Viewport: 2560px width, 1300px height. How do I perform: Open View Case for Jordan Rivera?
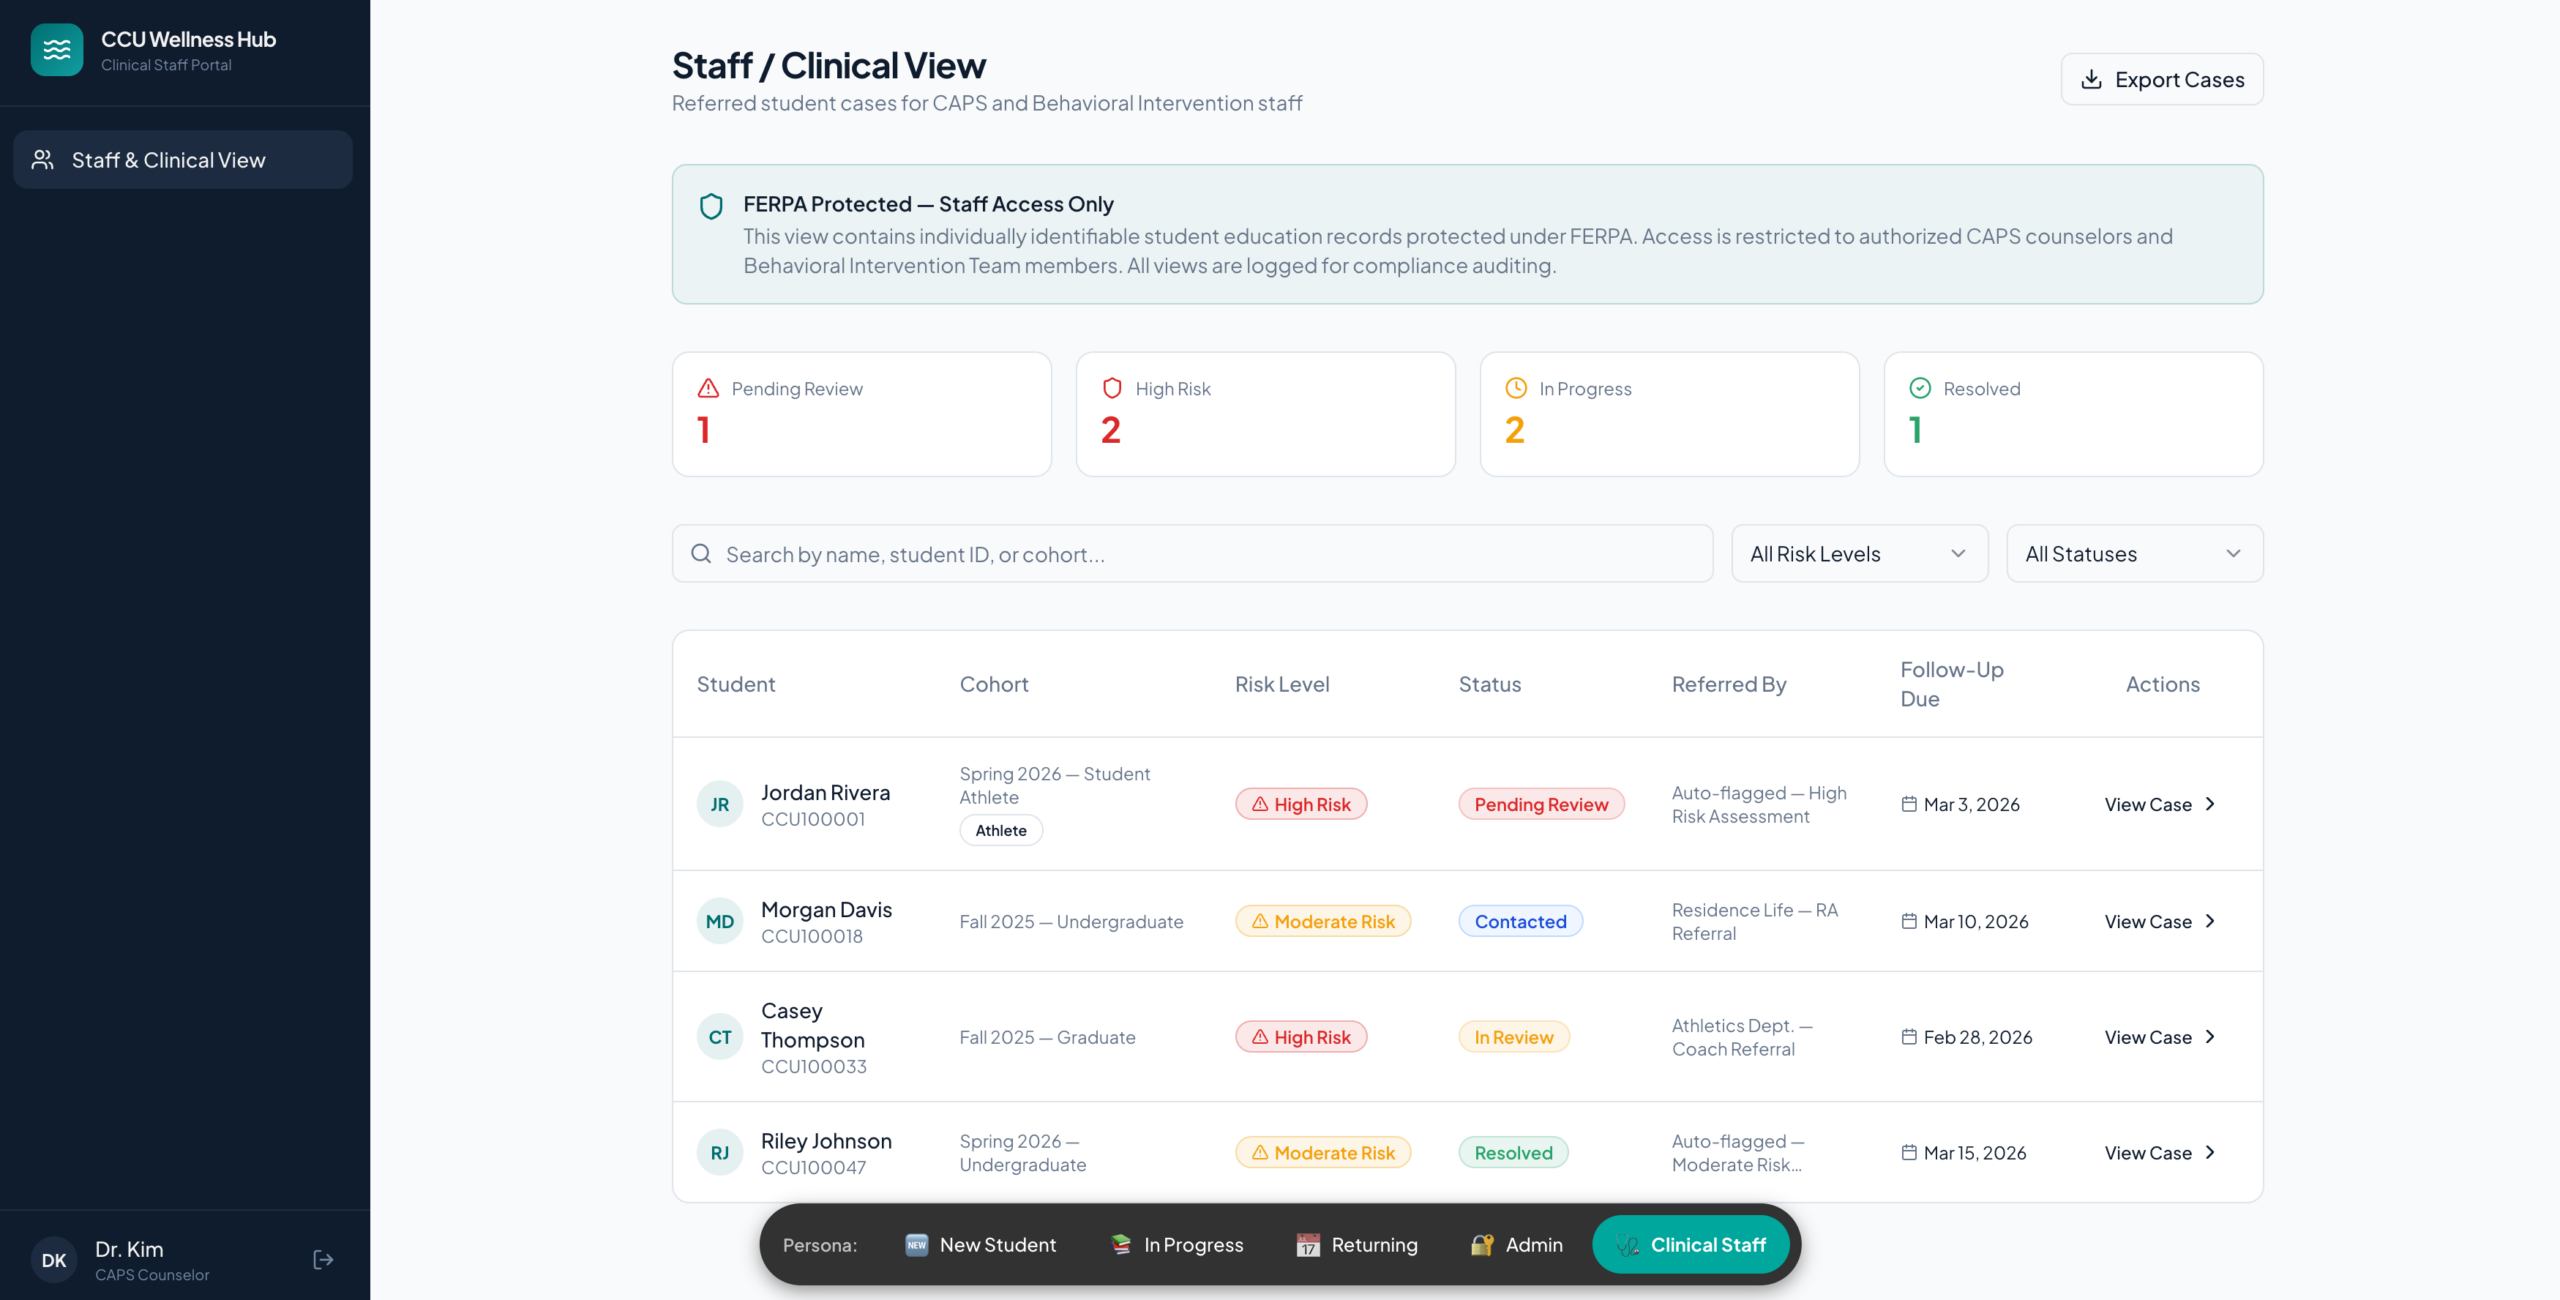(2160, 804)
